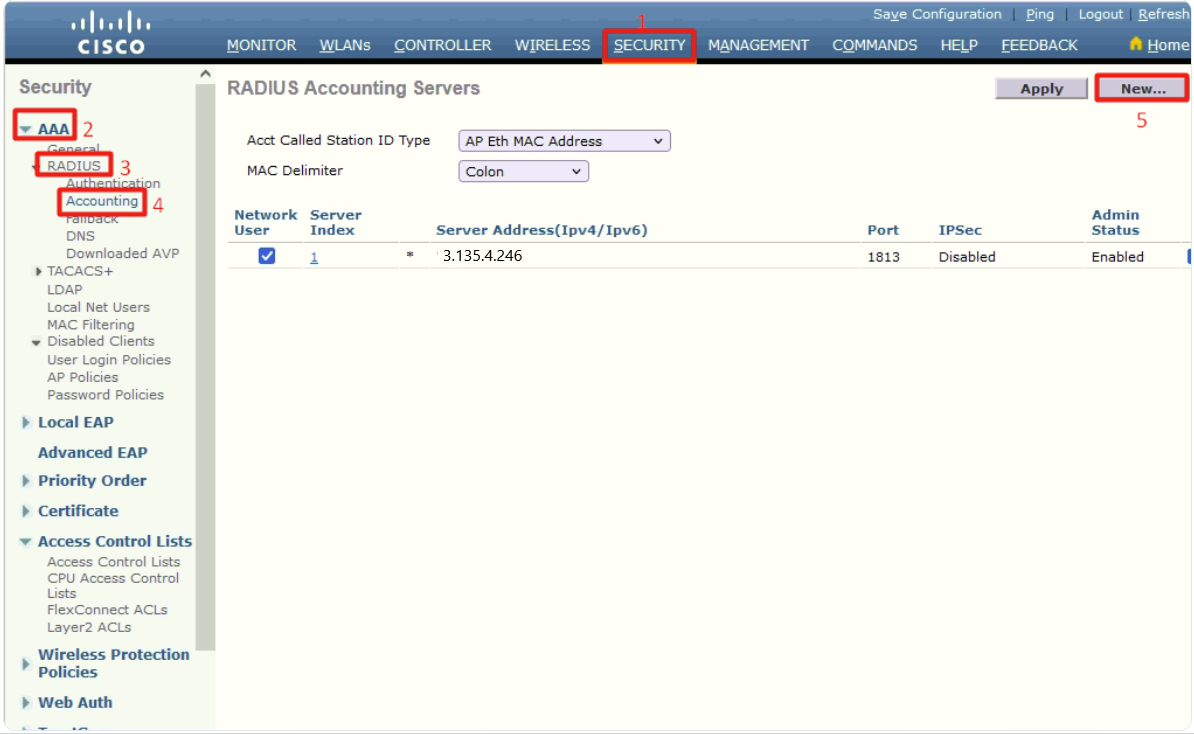This screenshot has width=1194, height=734.
Task: Collapse the Access Control Lists section
Action: click(x=25, y=541)
